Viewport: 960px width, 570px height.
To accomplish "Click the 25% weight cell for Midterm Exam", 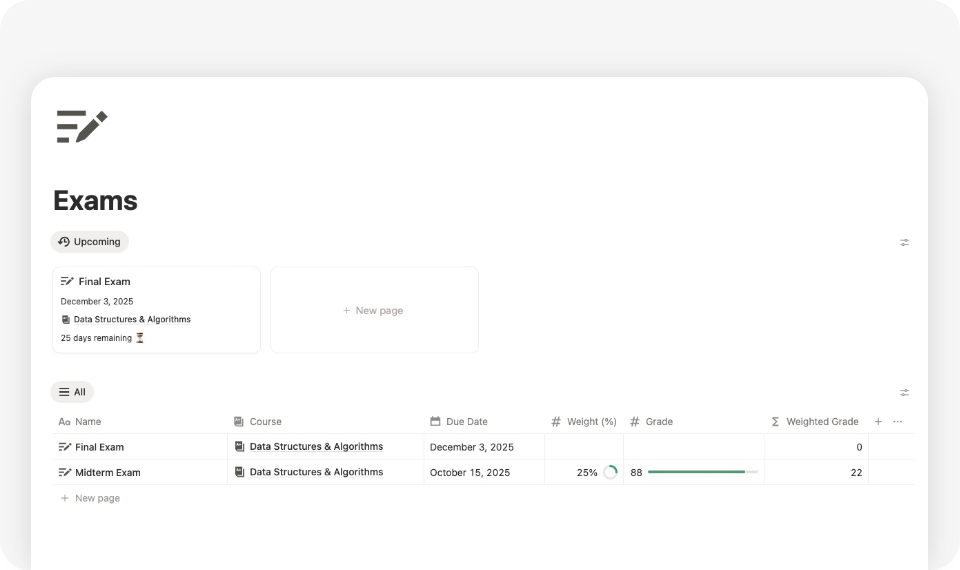I will (584, 473).
